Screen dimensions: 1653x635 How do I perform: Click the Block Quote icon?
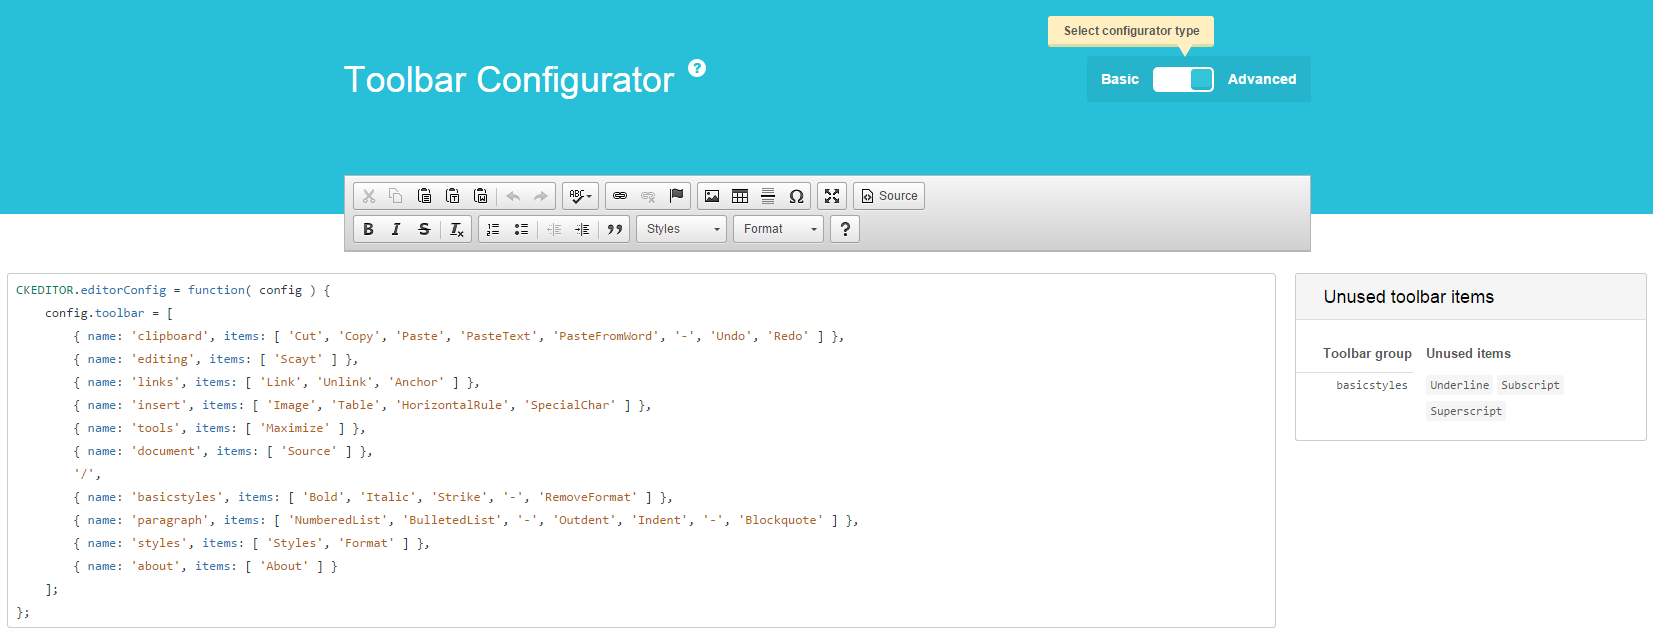coord(615,229)
